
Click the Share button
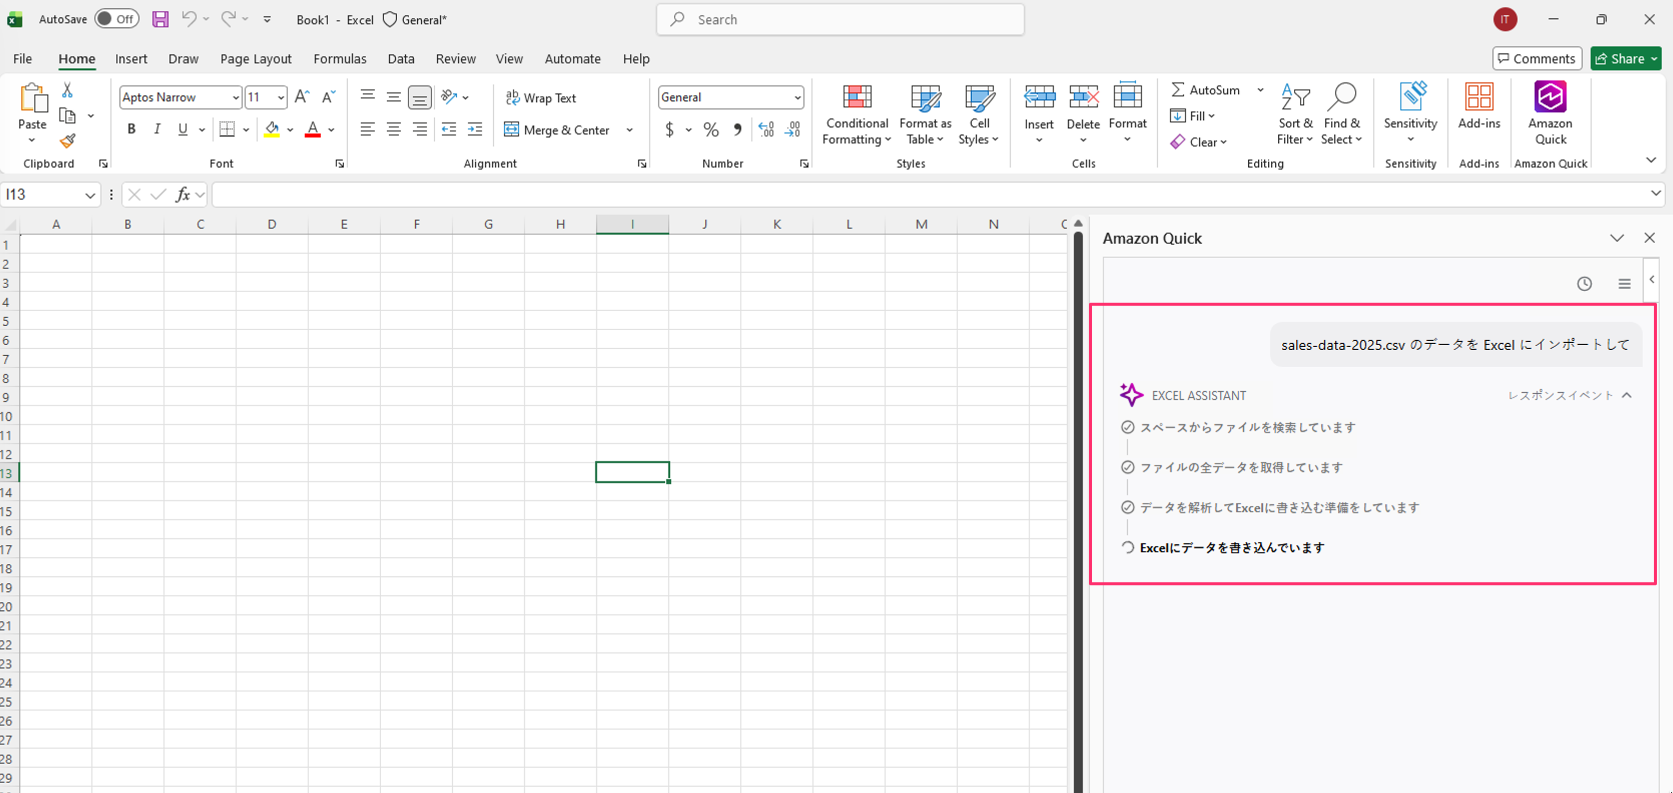[x=1626, y=59]
